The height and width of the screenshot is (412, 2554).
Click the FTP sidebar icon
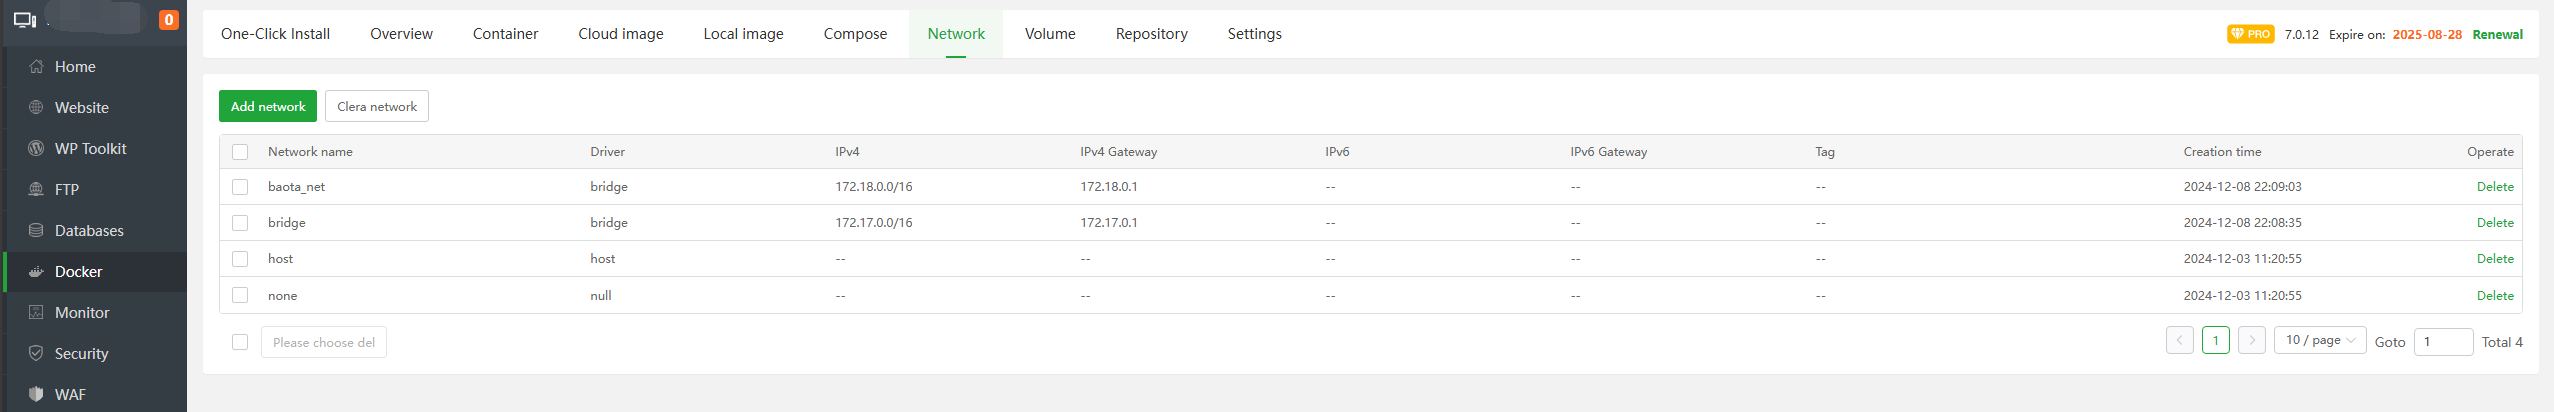click(x=36, y=189)
